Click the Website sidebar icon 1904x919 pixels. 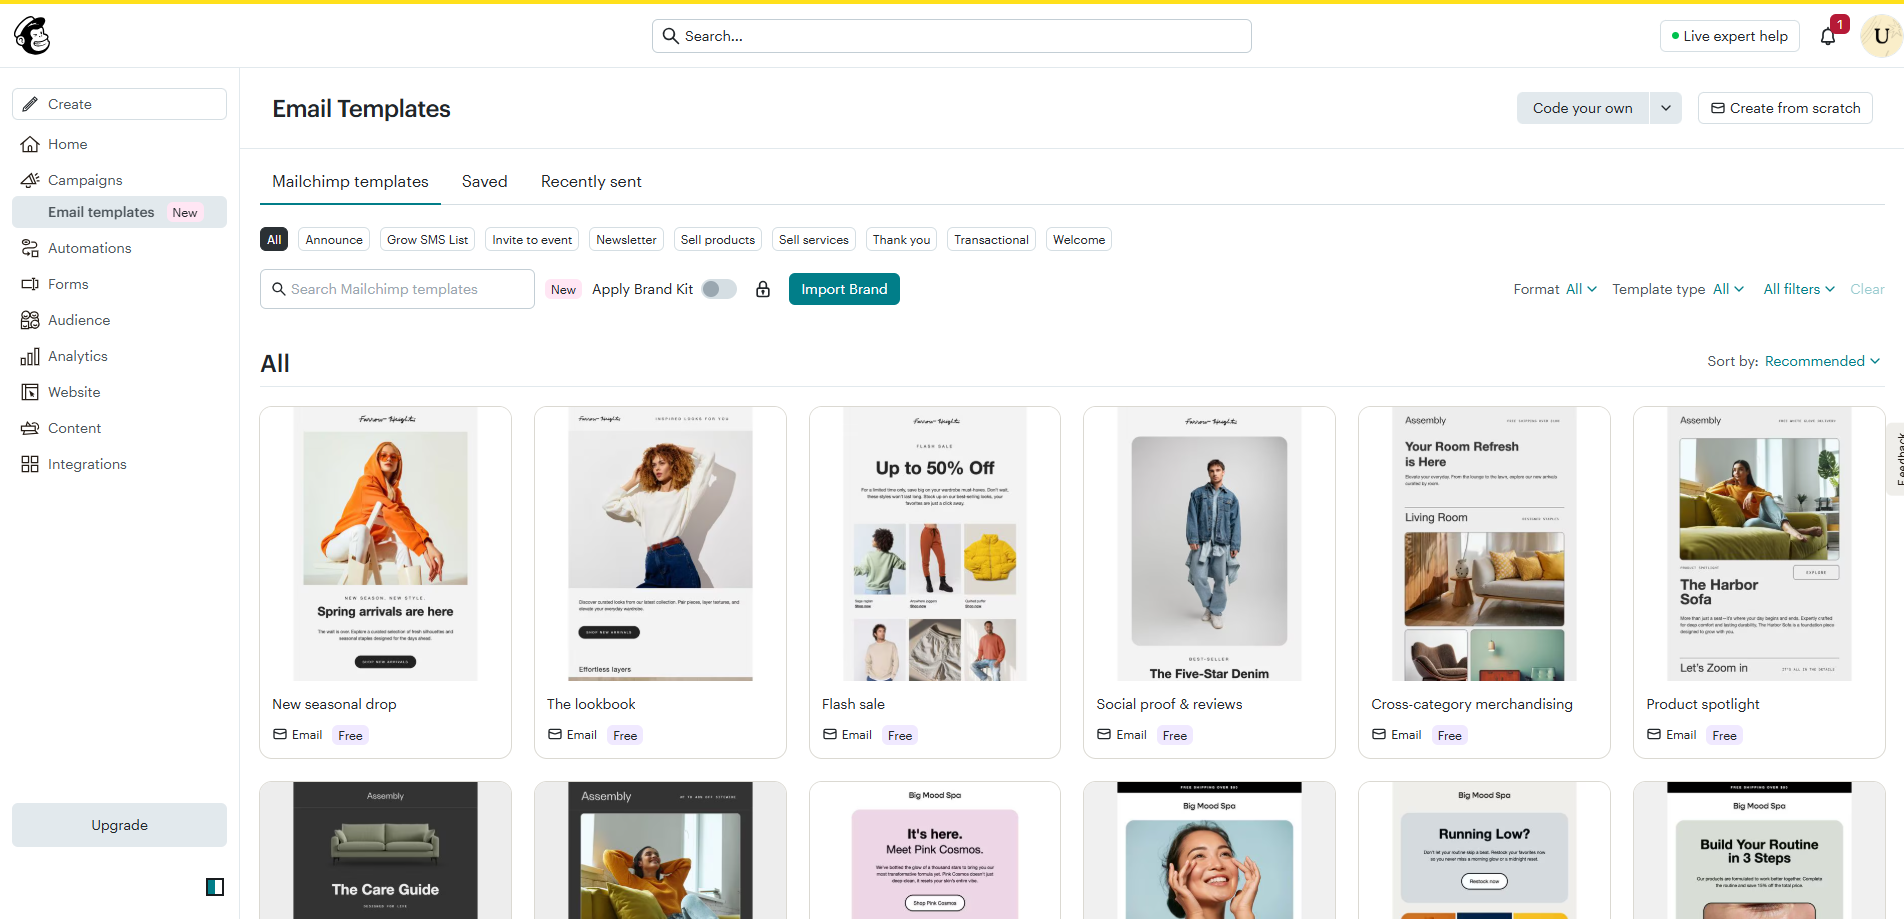click(x=30, y=392)
